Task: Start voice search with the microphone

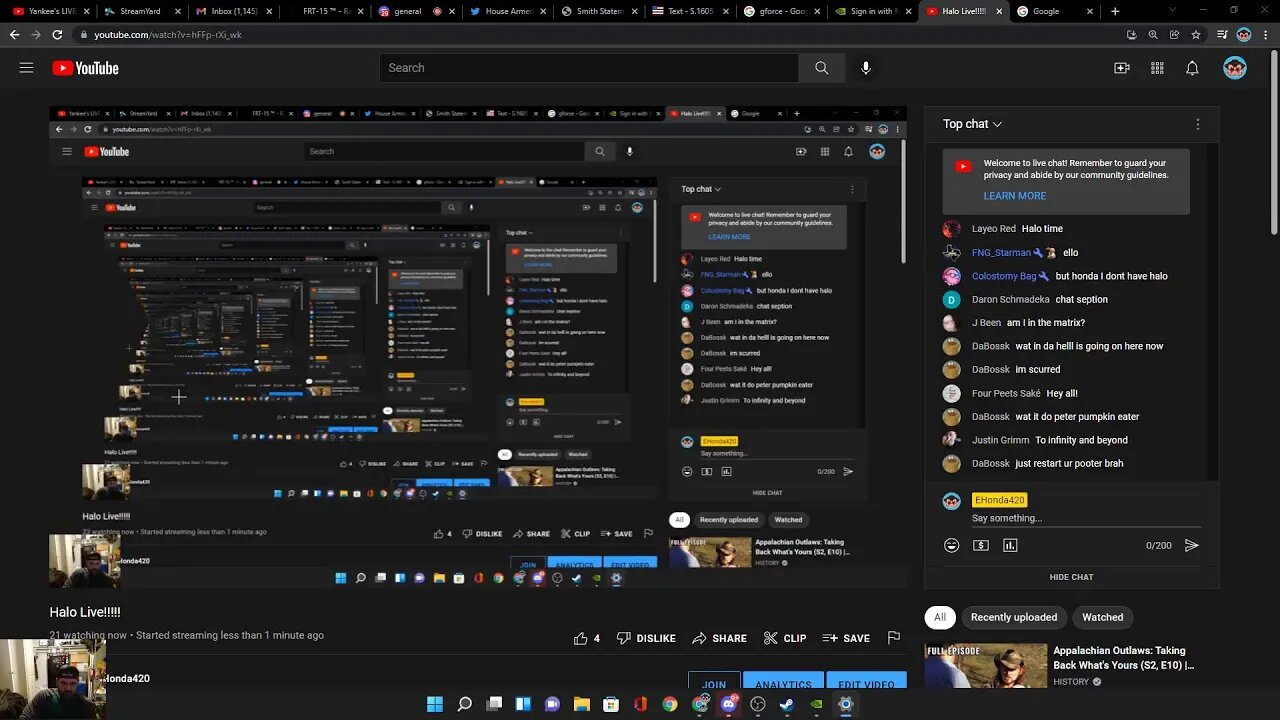Action: tap(866, 68)
